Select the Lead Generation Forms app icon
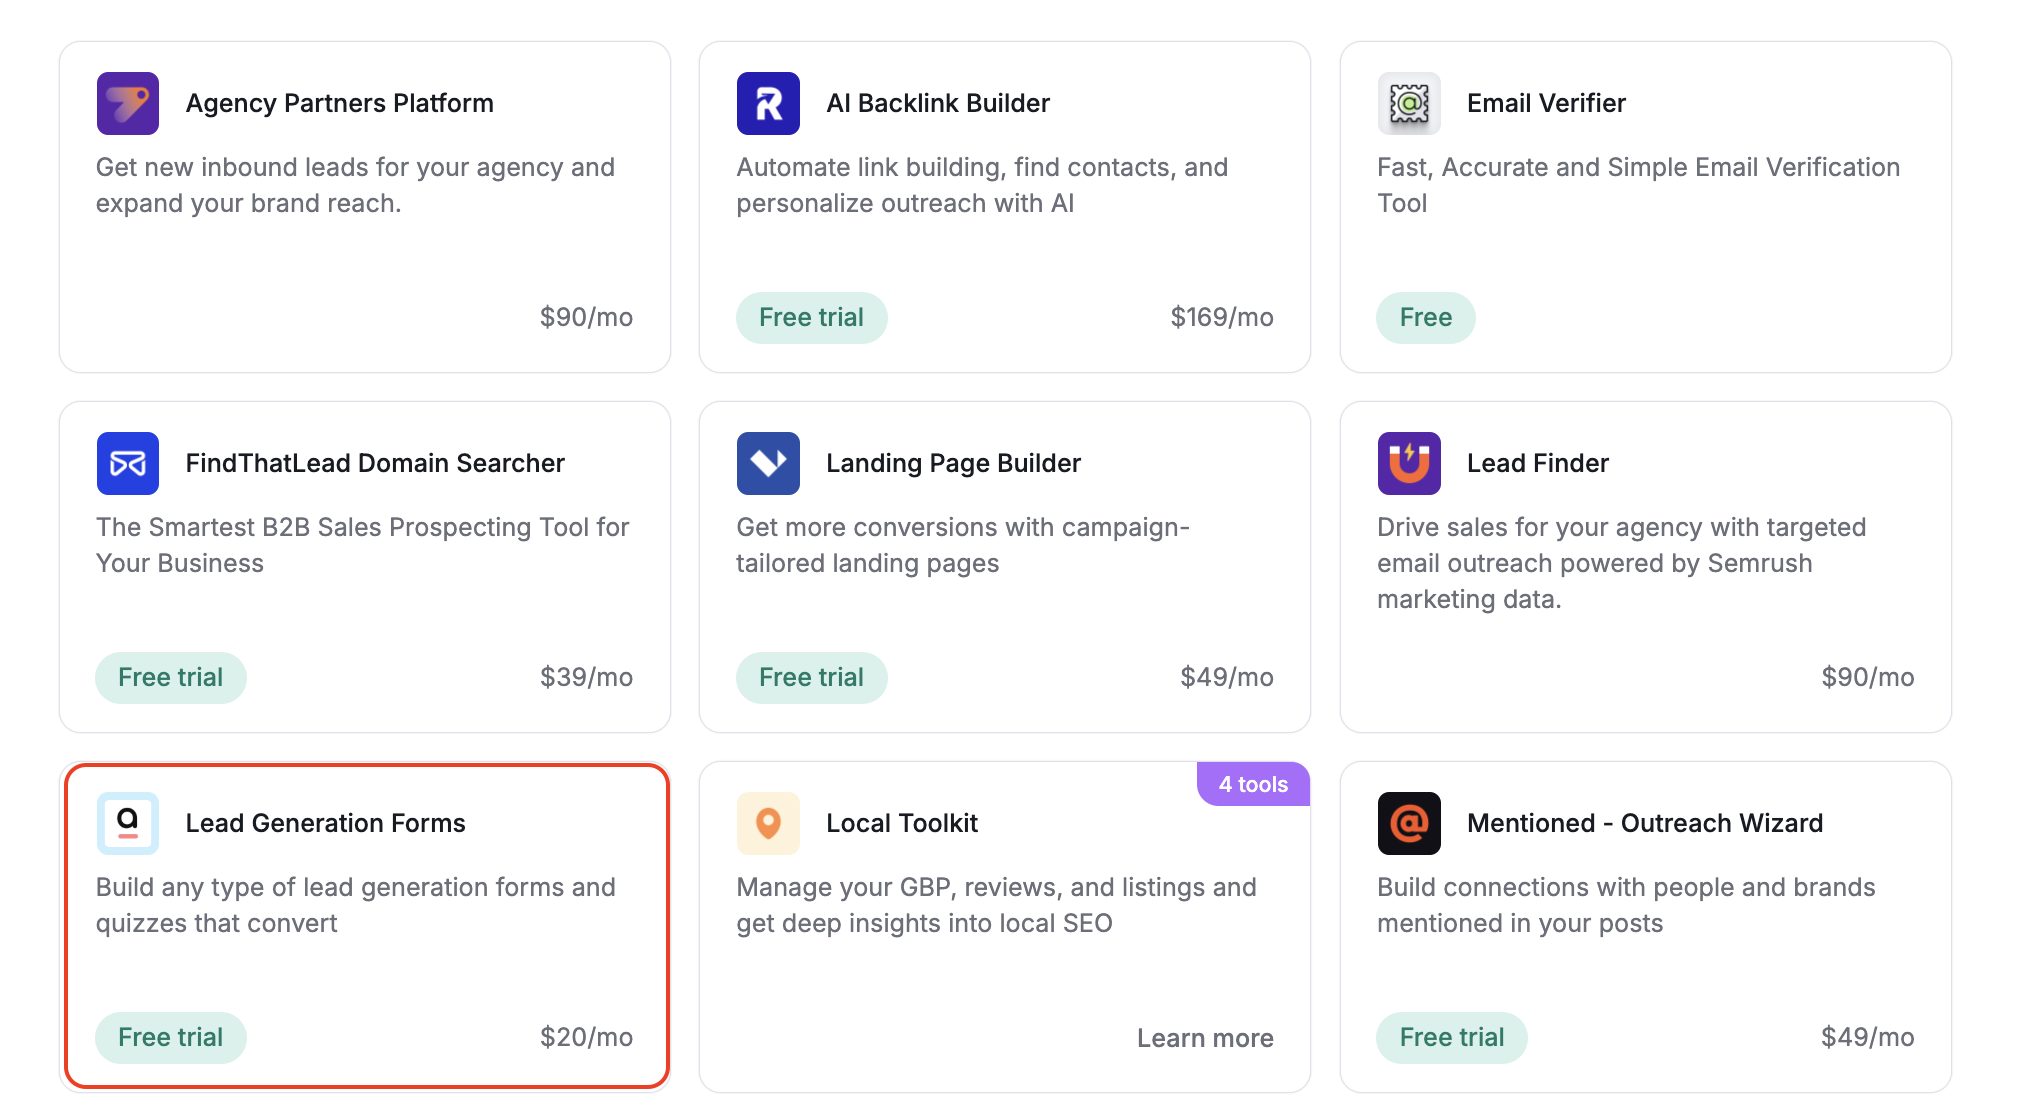2020x1114 pixels. [127, 823]
